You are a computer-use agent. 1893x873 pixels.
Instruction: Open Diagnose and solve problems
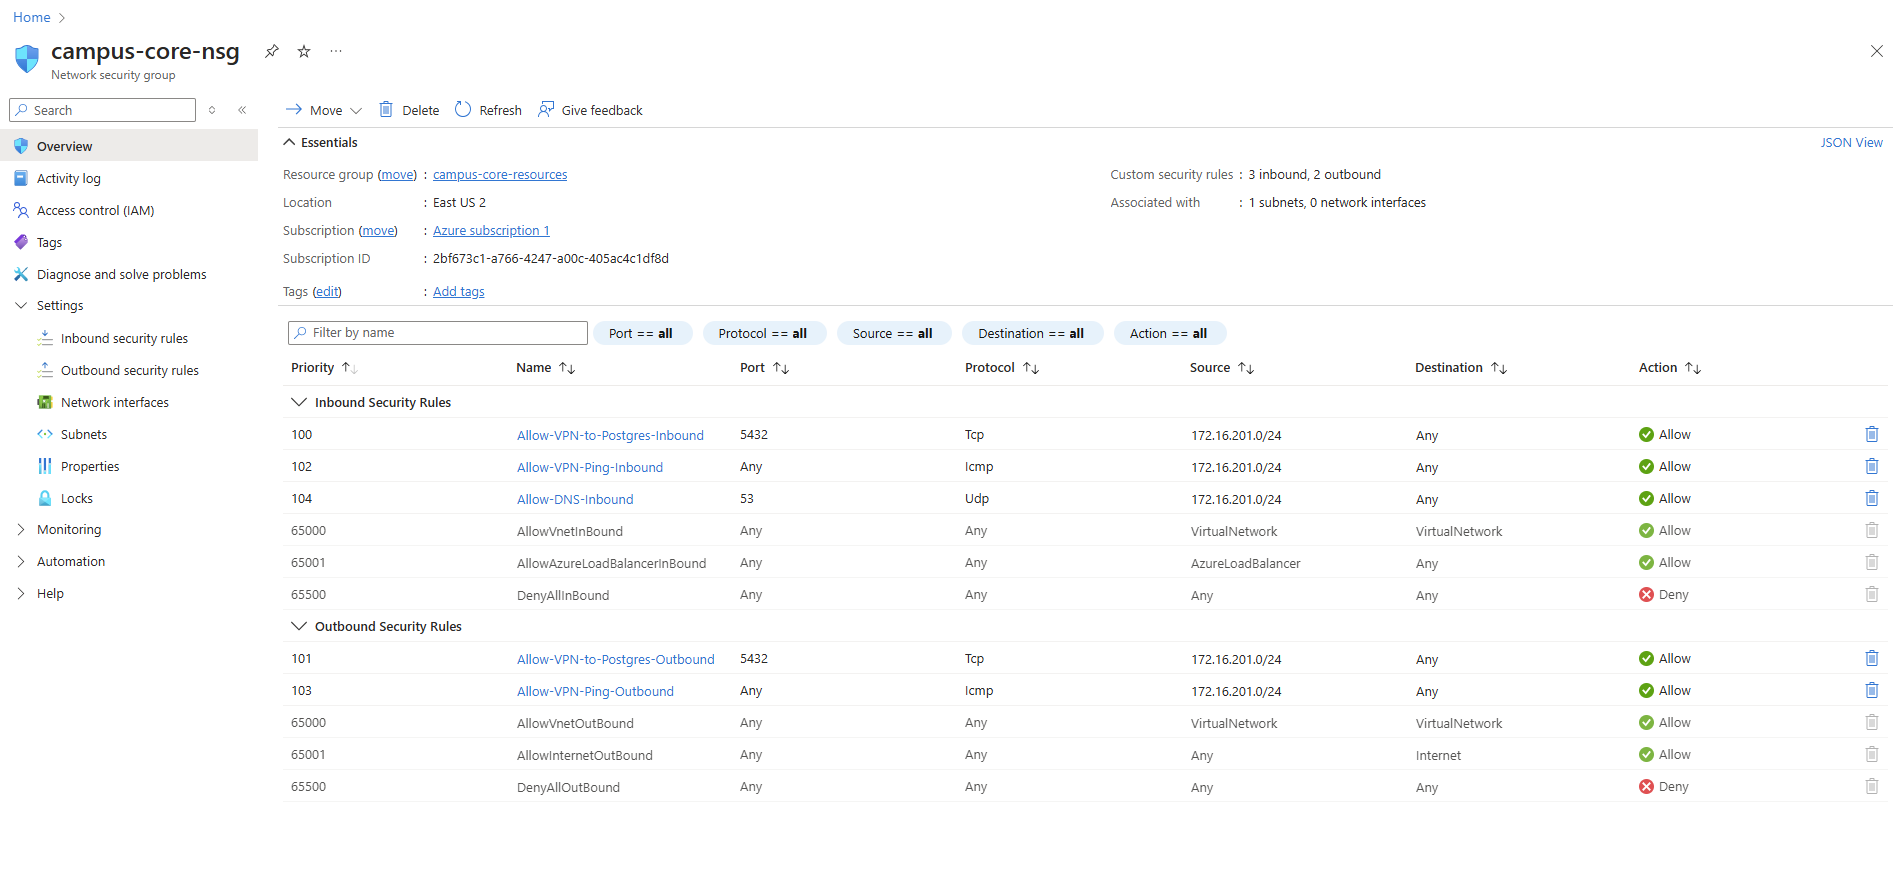129,274
